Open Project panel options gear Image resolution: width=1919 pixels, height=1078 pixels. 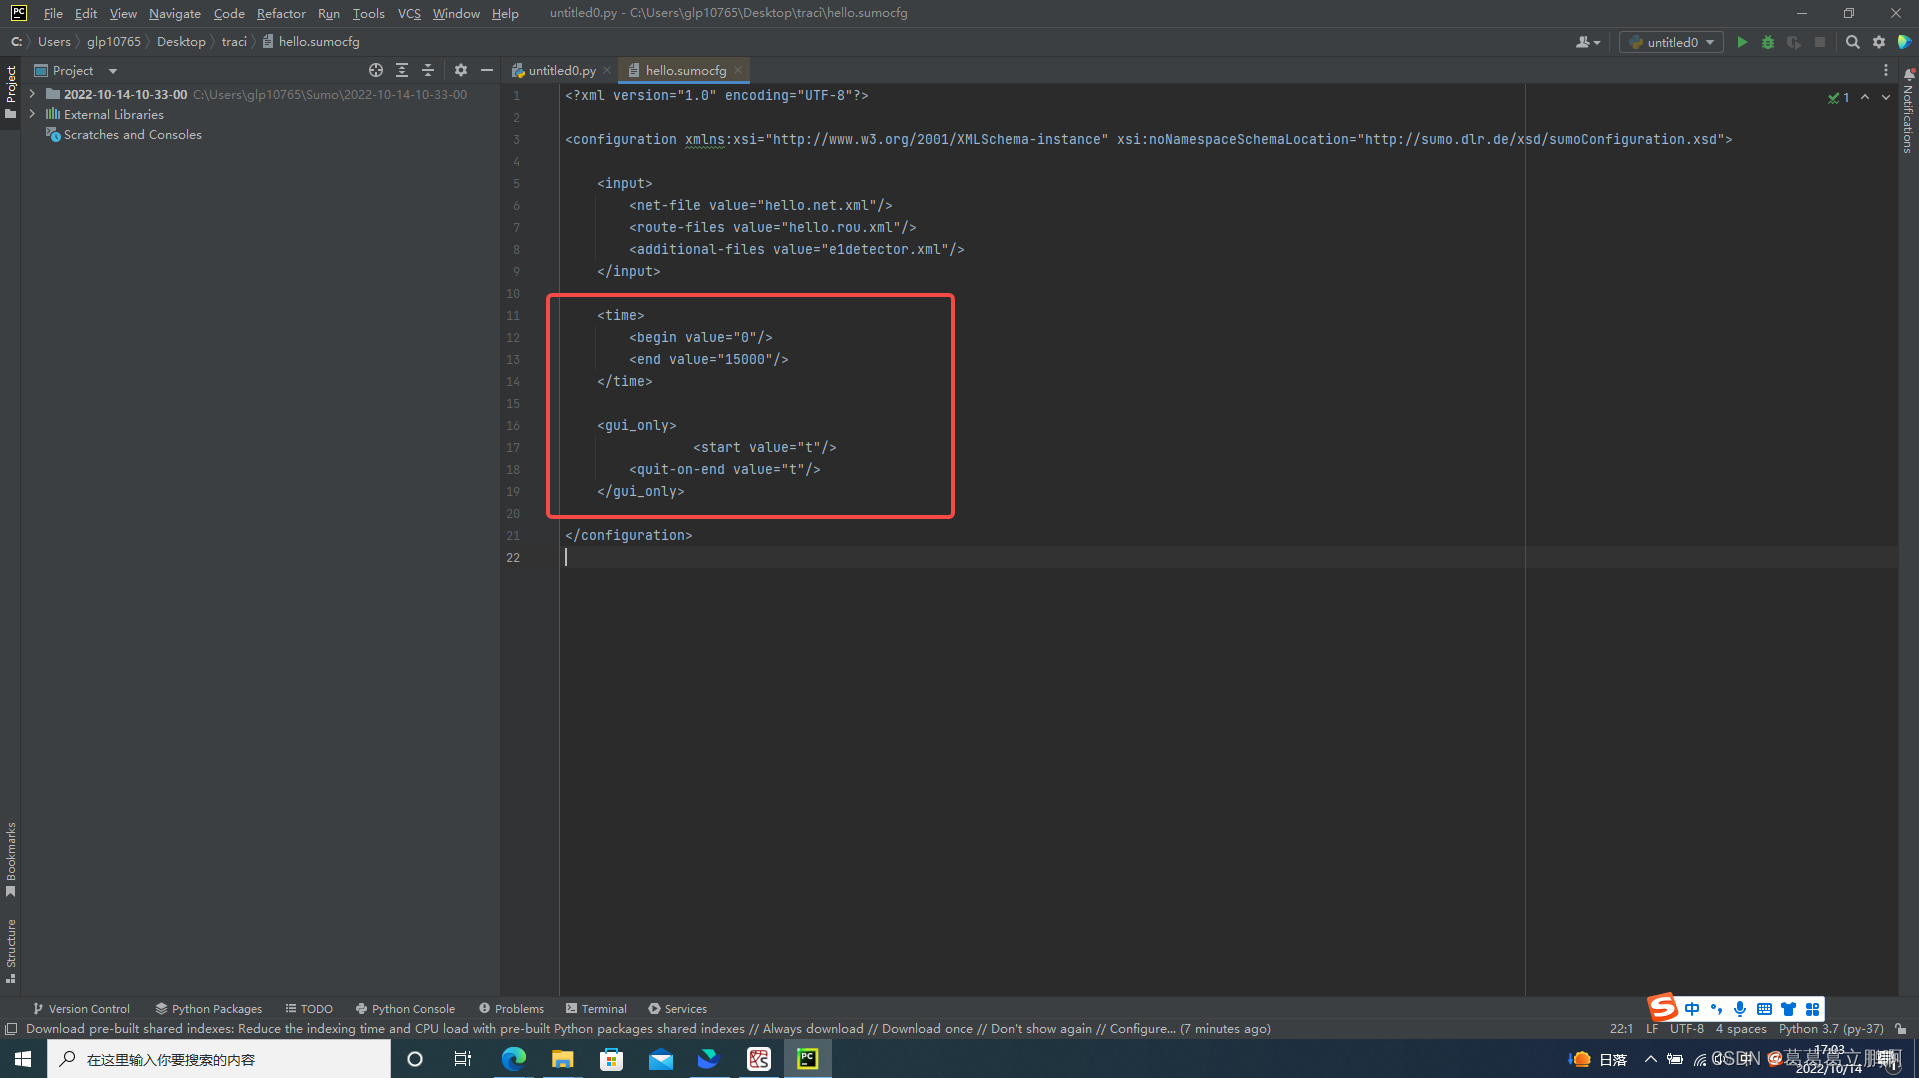461,70
